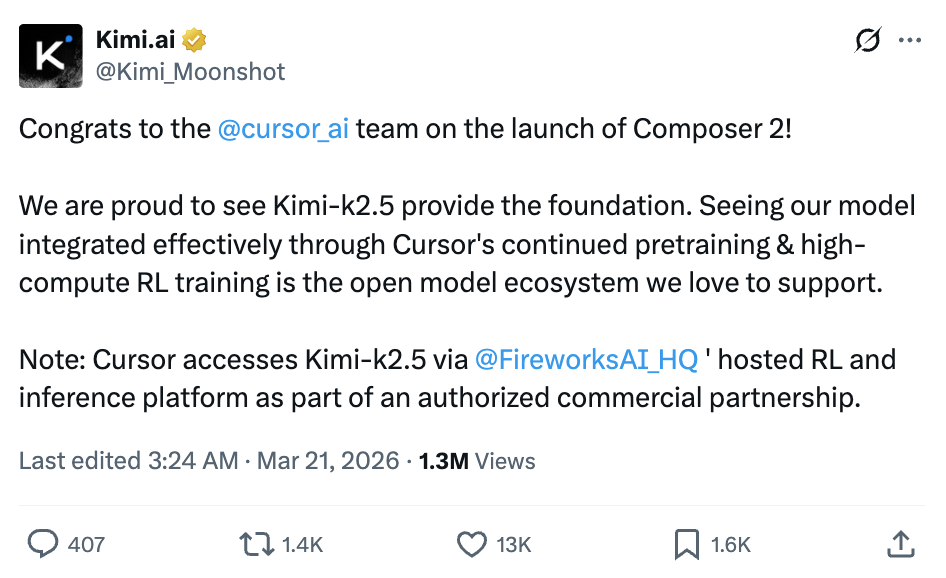Open the @FireworksAI_HQ mention link
Viewport: 946px width, 578px height.
(x=586, y=360)
